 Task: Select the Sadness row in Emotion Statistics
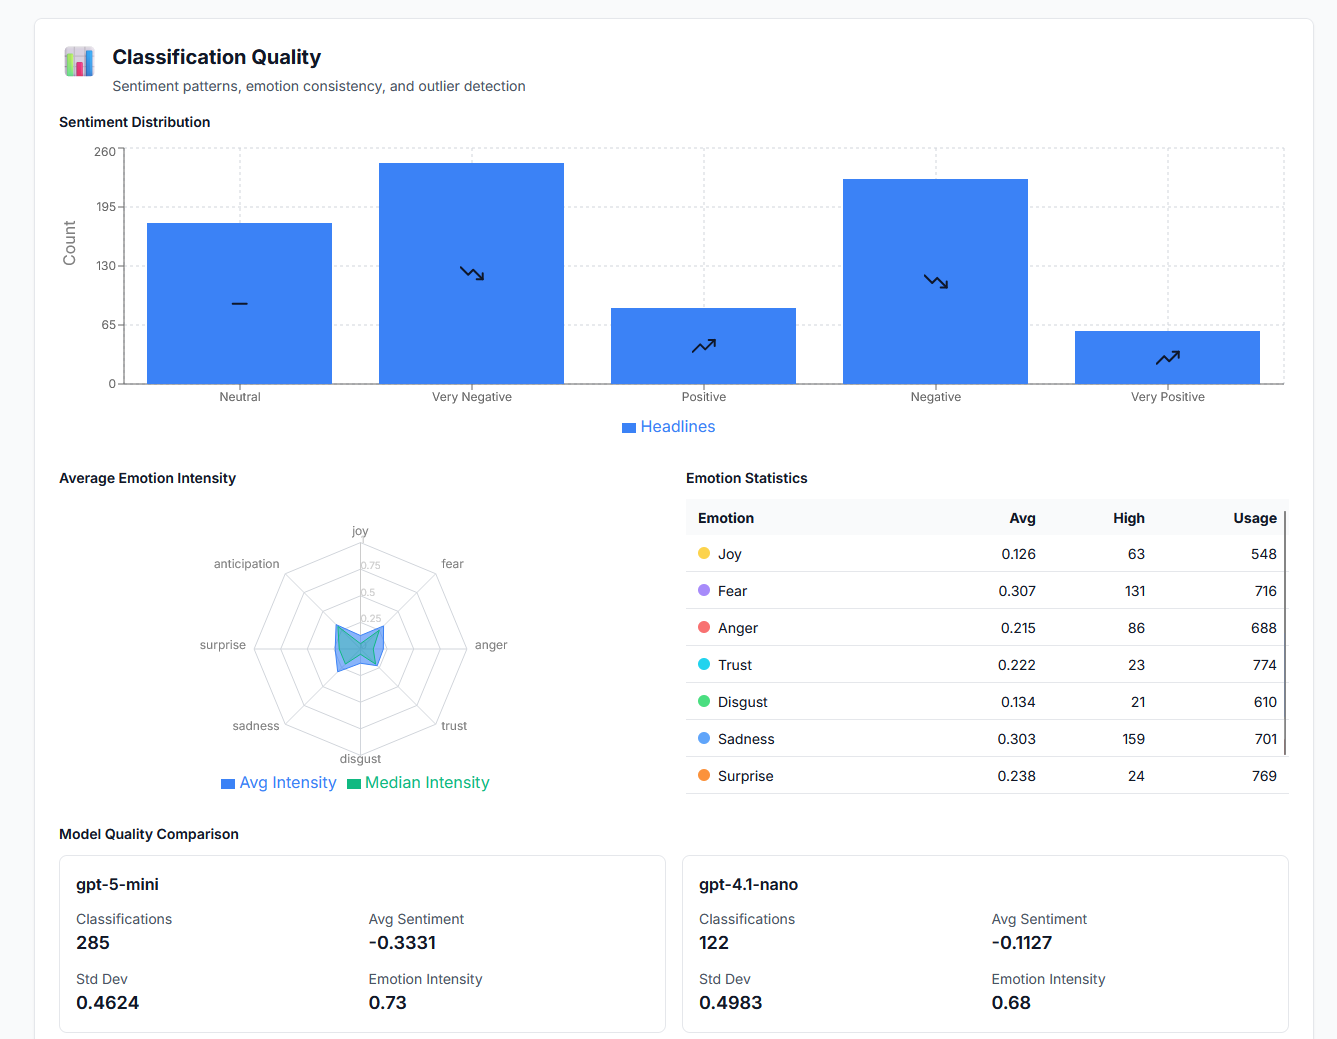coord(987,739)
